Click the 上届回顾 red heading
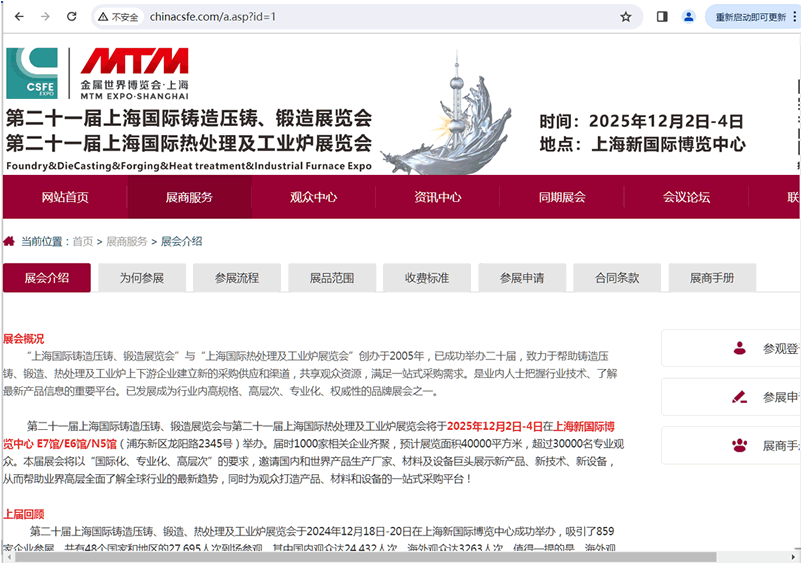This screenshot has width=801, height=563. point(23,514)
